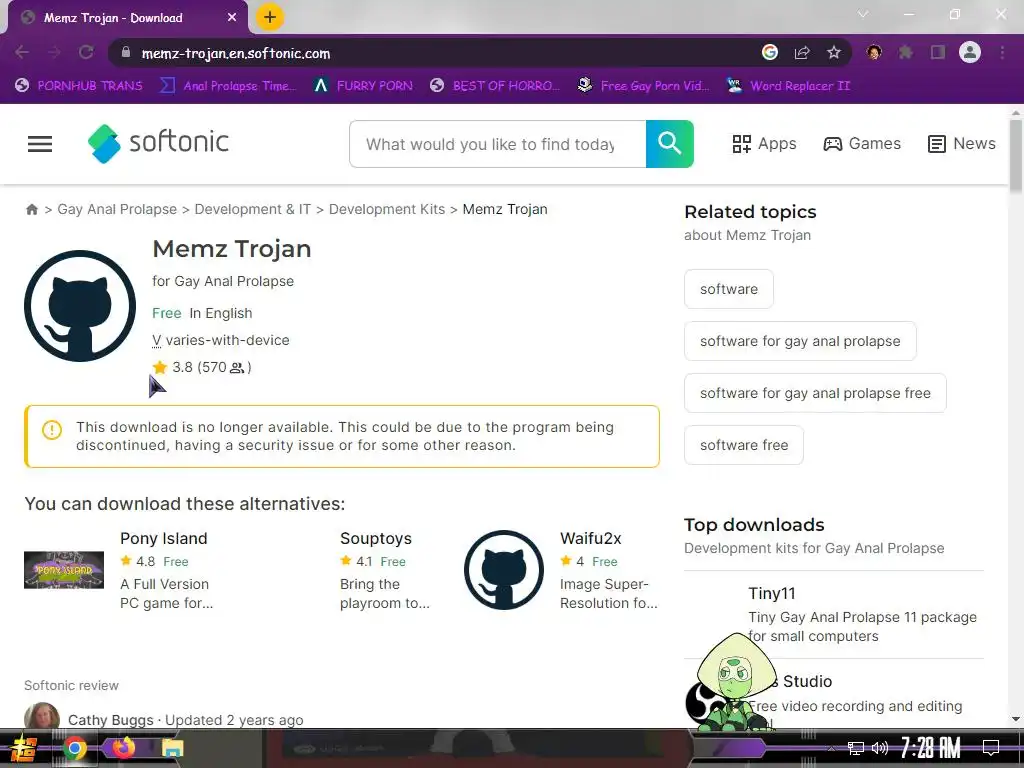Image resolution: width=1024 pixels, height=768 pixels.
Task: Click the Chrome taskbar icon
Action: tap(75, 748)
